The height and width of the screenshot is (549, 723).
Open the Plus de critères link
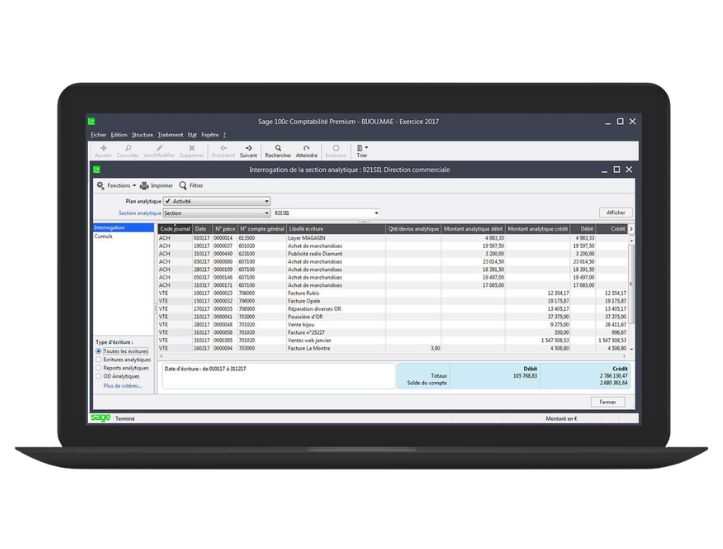coord(123,386)
